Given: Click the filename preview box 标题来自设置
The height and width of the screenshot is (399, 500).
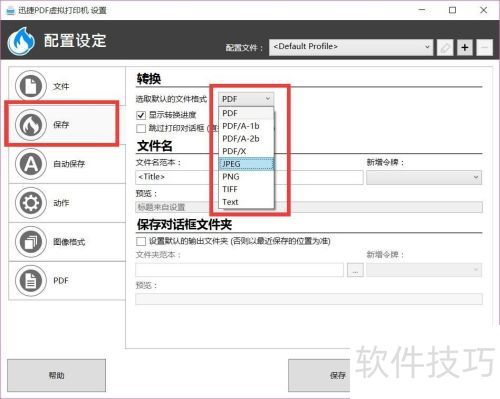Looking at the screenshot, I should pos(309,207).
